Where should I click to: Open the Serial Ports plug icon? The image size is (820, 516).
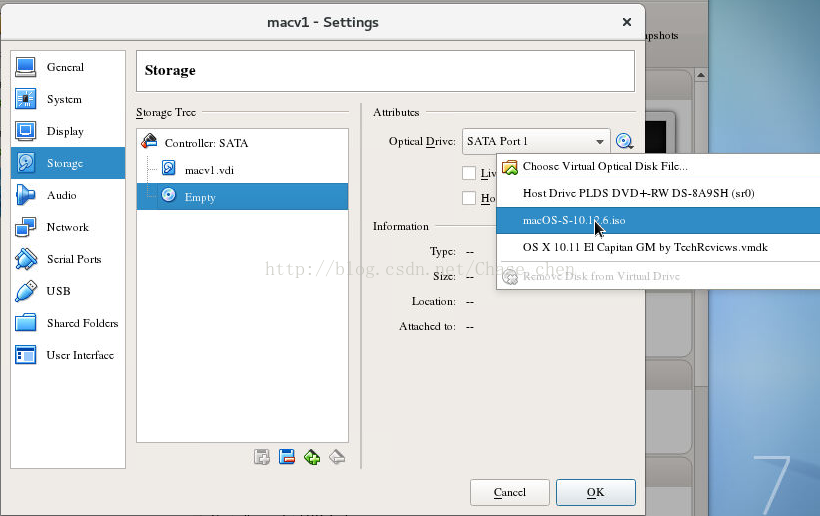point(26,259)
